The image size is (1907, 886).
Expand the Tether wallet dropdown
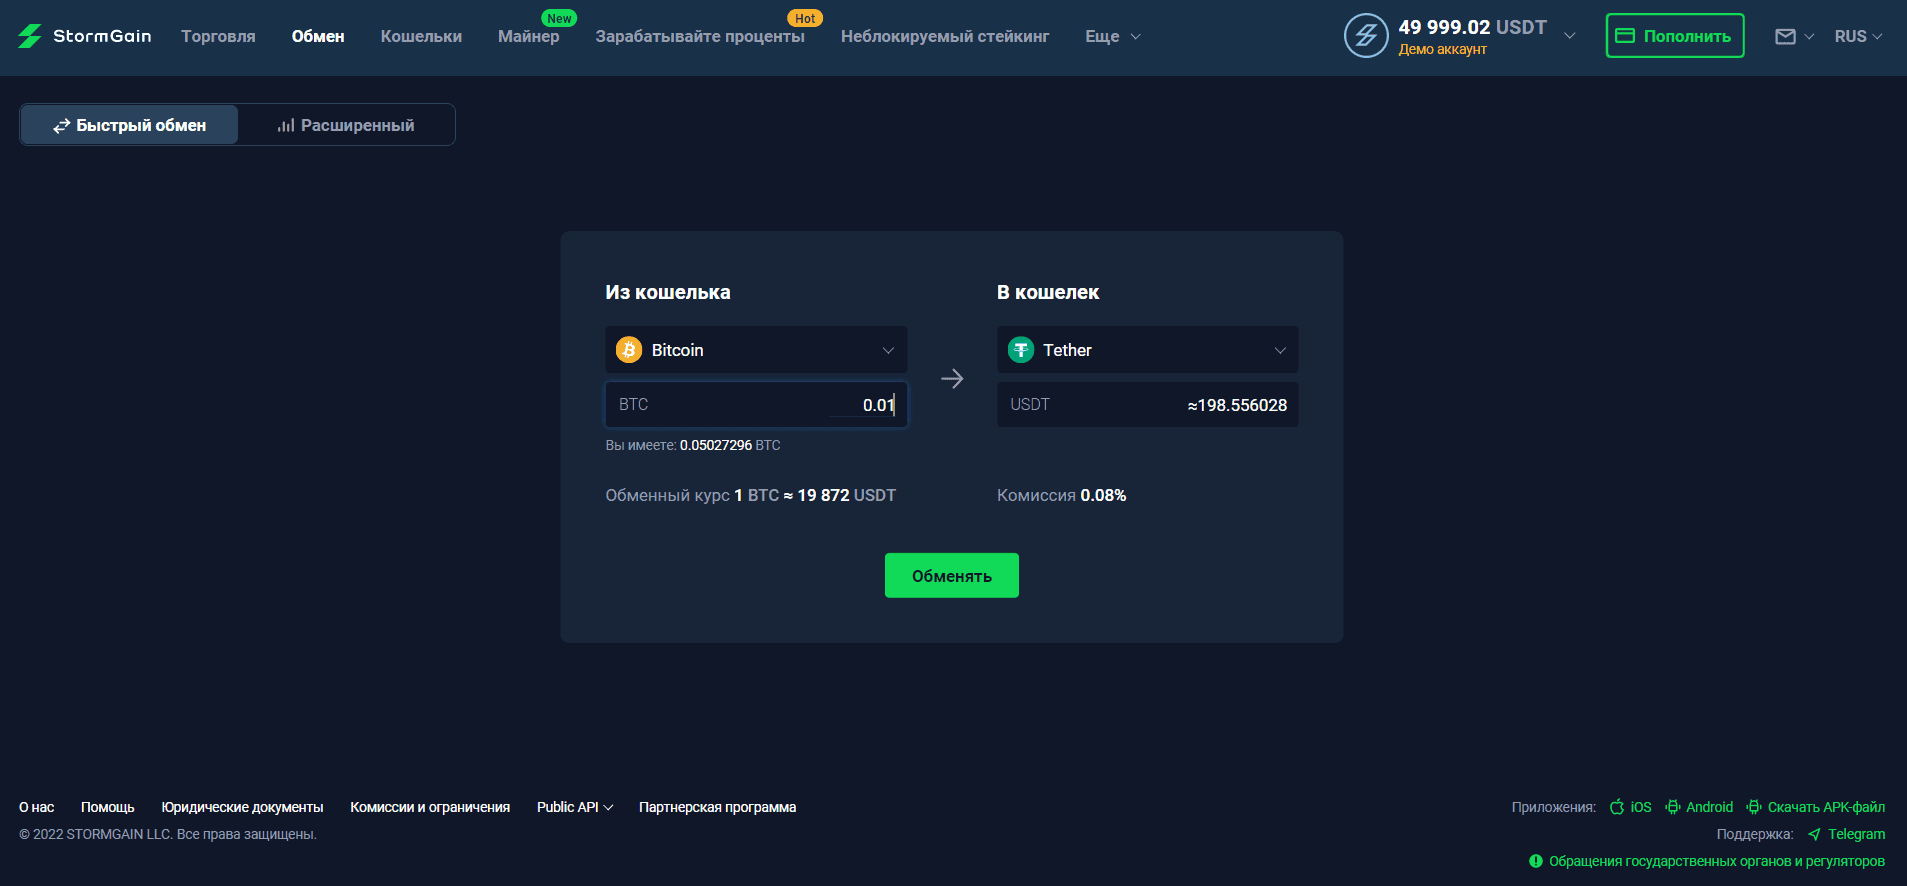coord(1280,350)
